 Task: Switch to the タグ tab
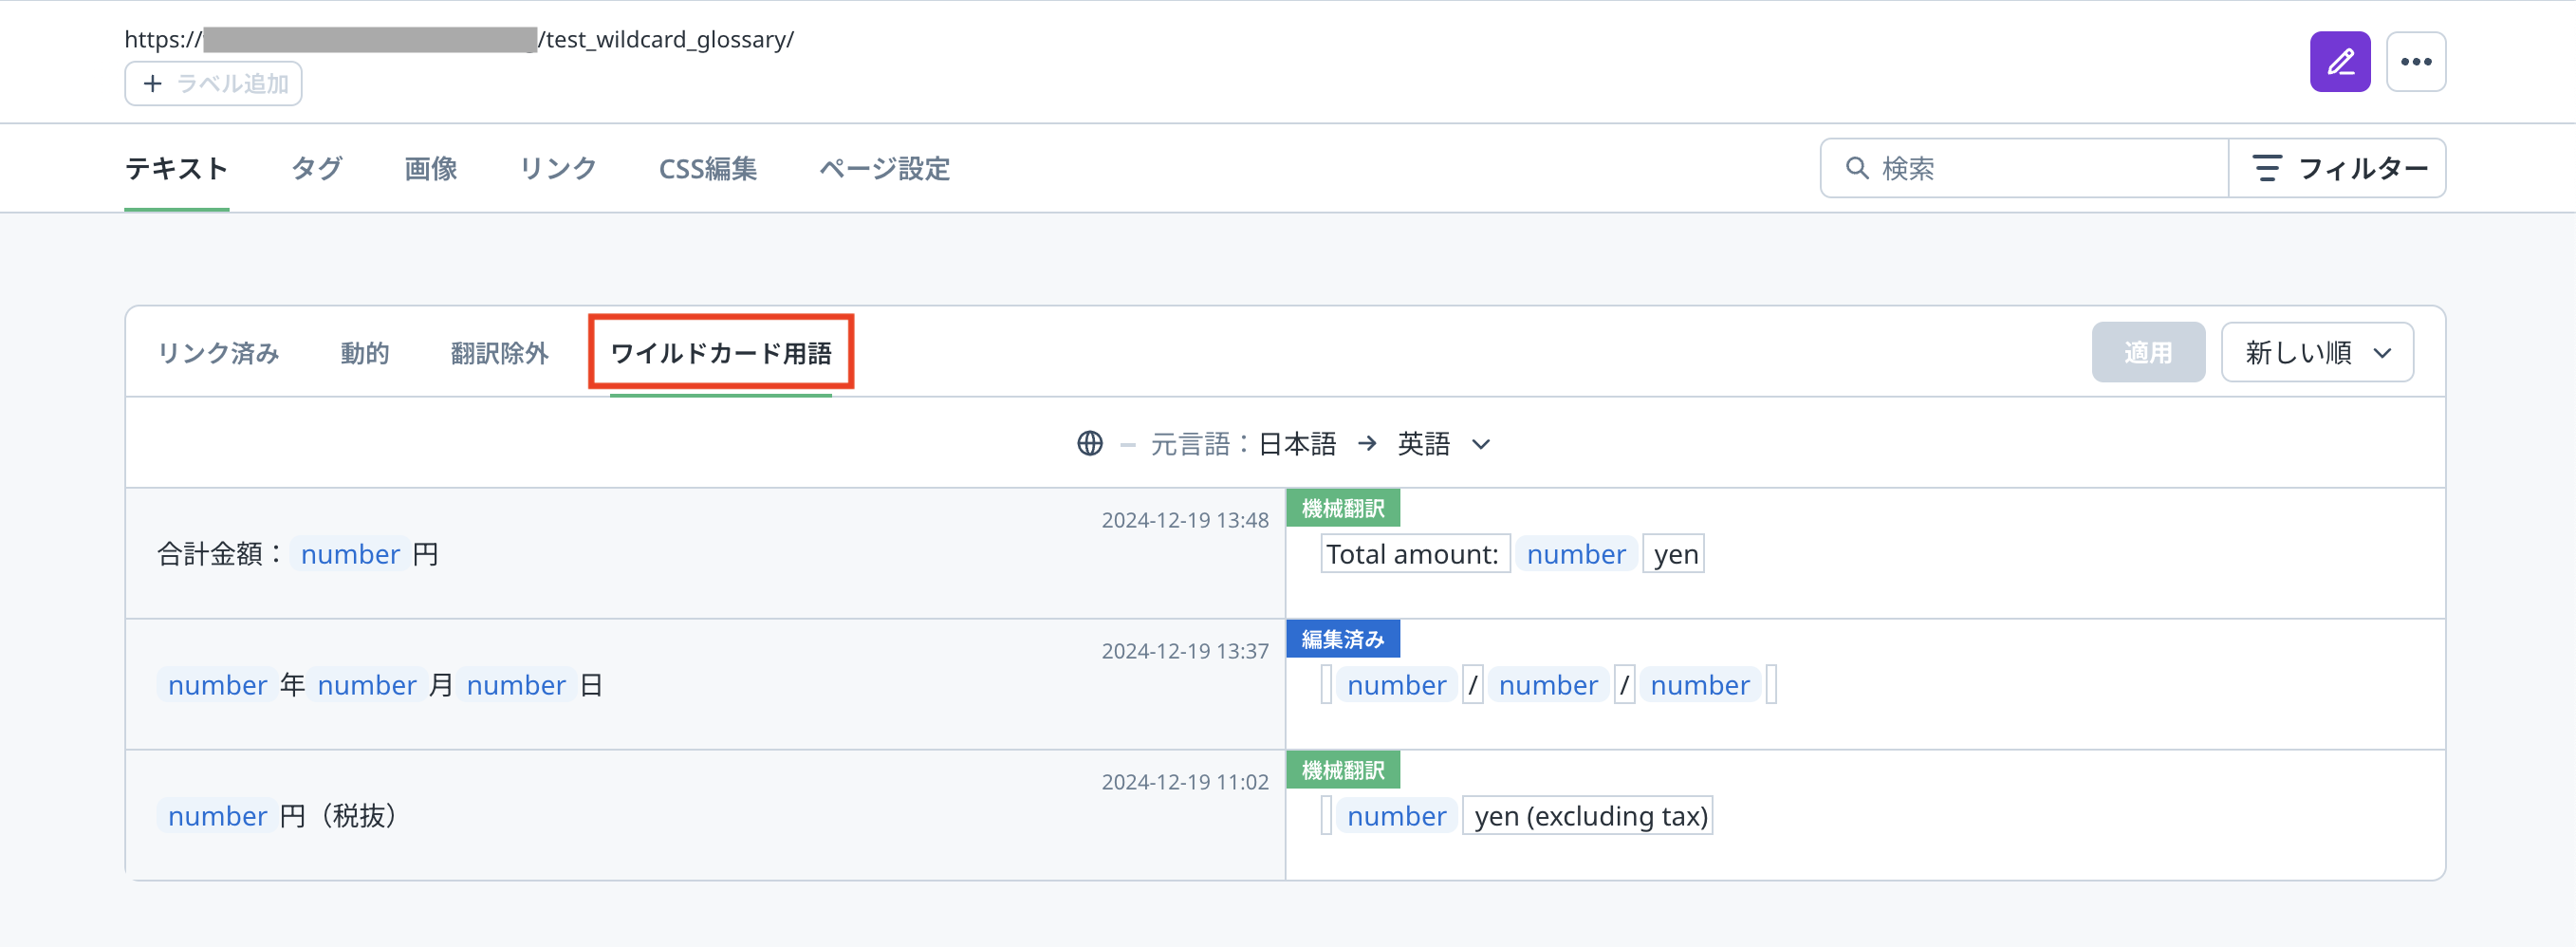[x=316, y=168]
